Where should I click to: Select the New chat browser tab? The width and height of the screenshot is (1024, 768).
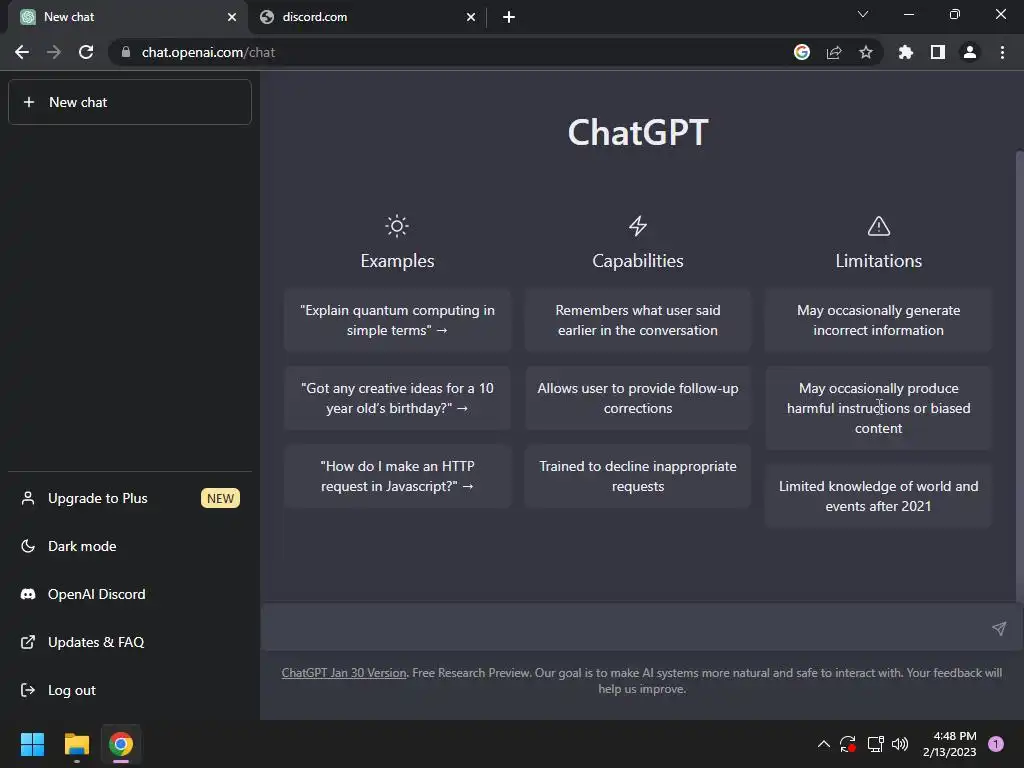[x=128, y=17]
